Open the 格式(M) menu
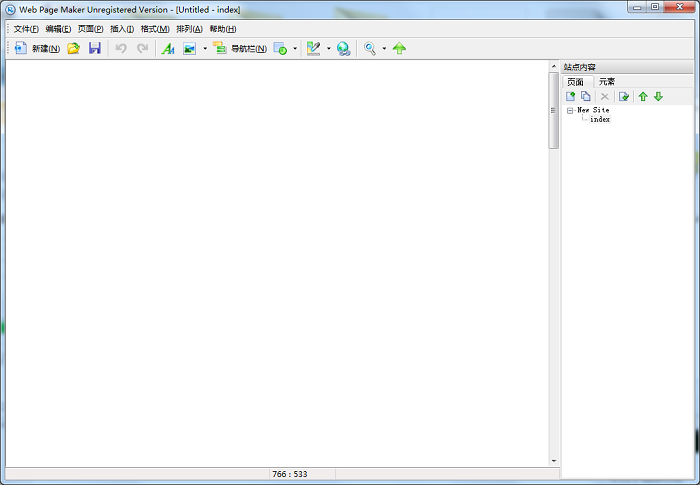This screenshot has width=700, height=485. (155, 29)
